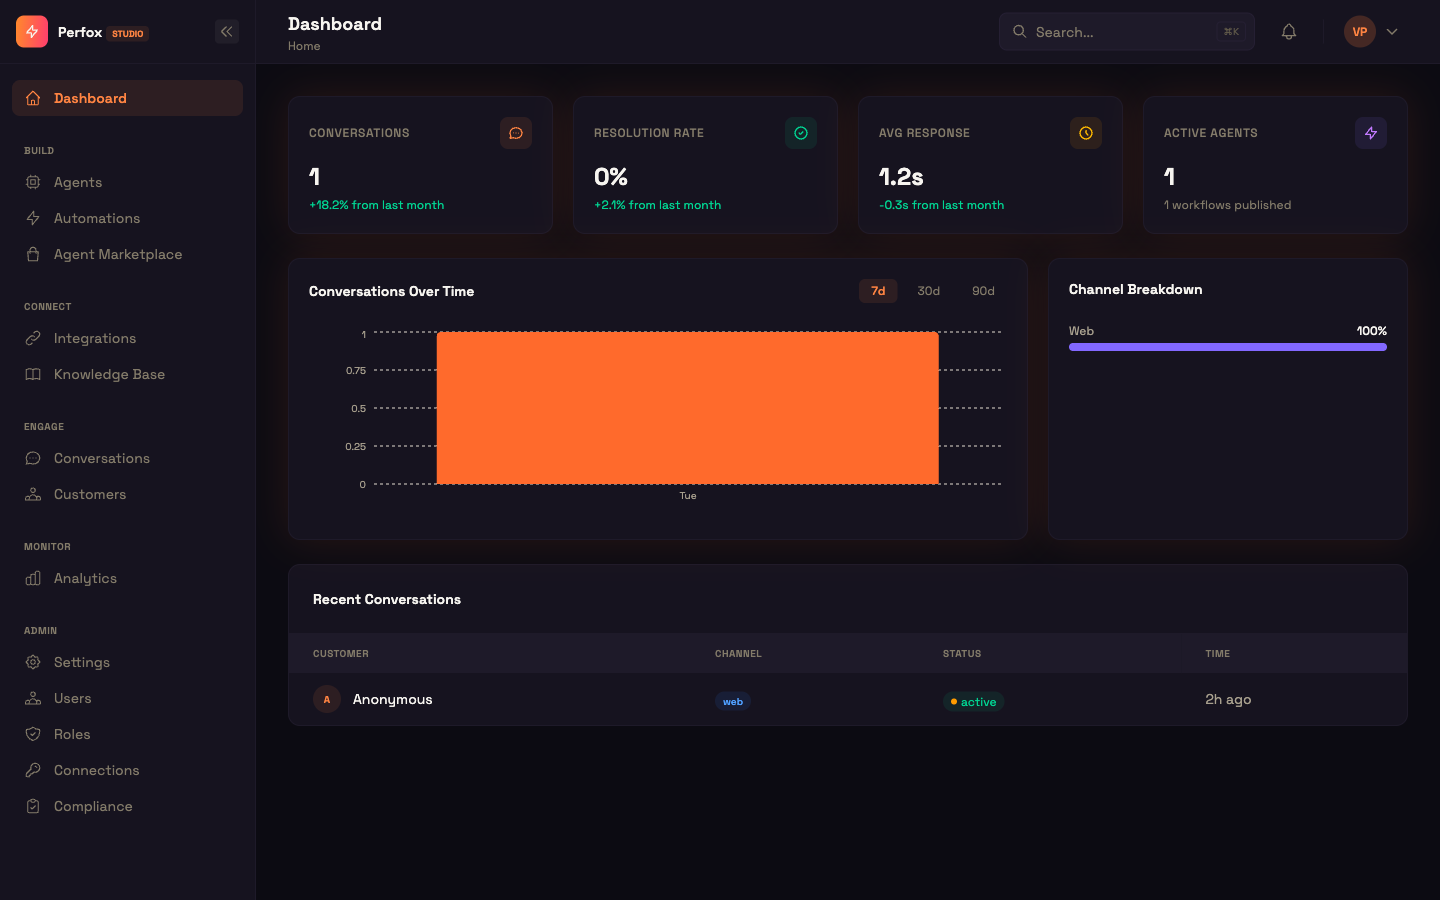Select the 7d time range tab
Viewport: 1440px width, 900px height.
[878, 291]
